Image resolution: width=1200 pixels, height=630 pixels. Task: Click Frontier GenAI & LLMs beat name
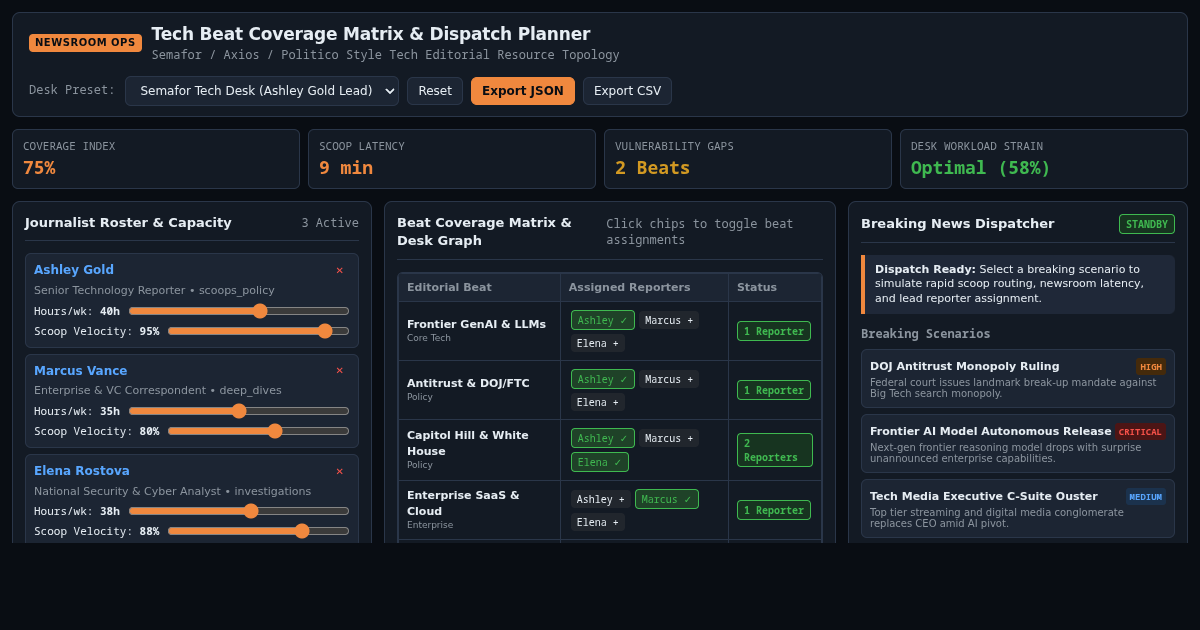click(476, 324)
